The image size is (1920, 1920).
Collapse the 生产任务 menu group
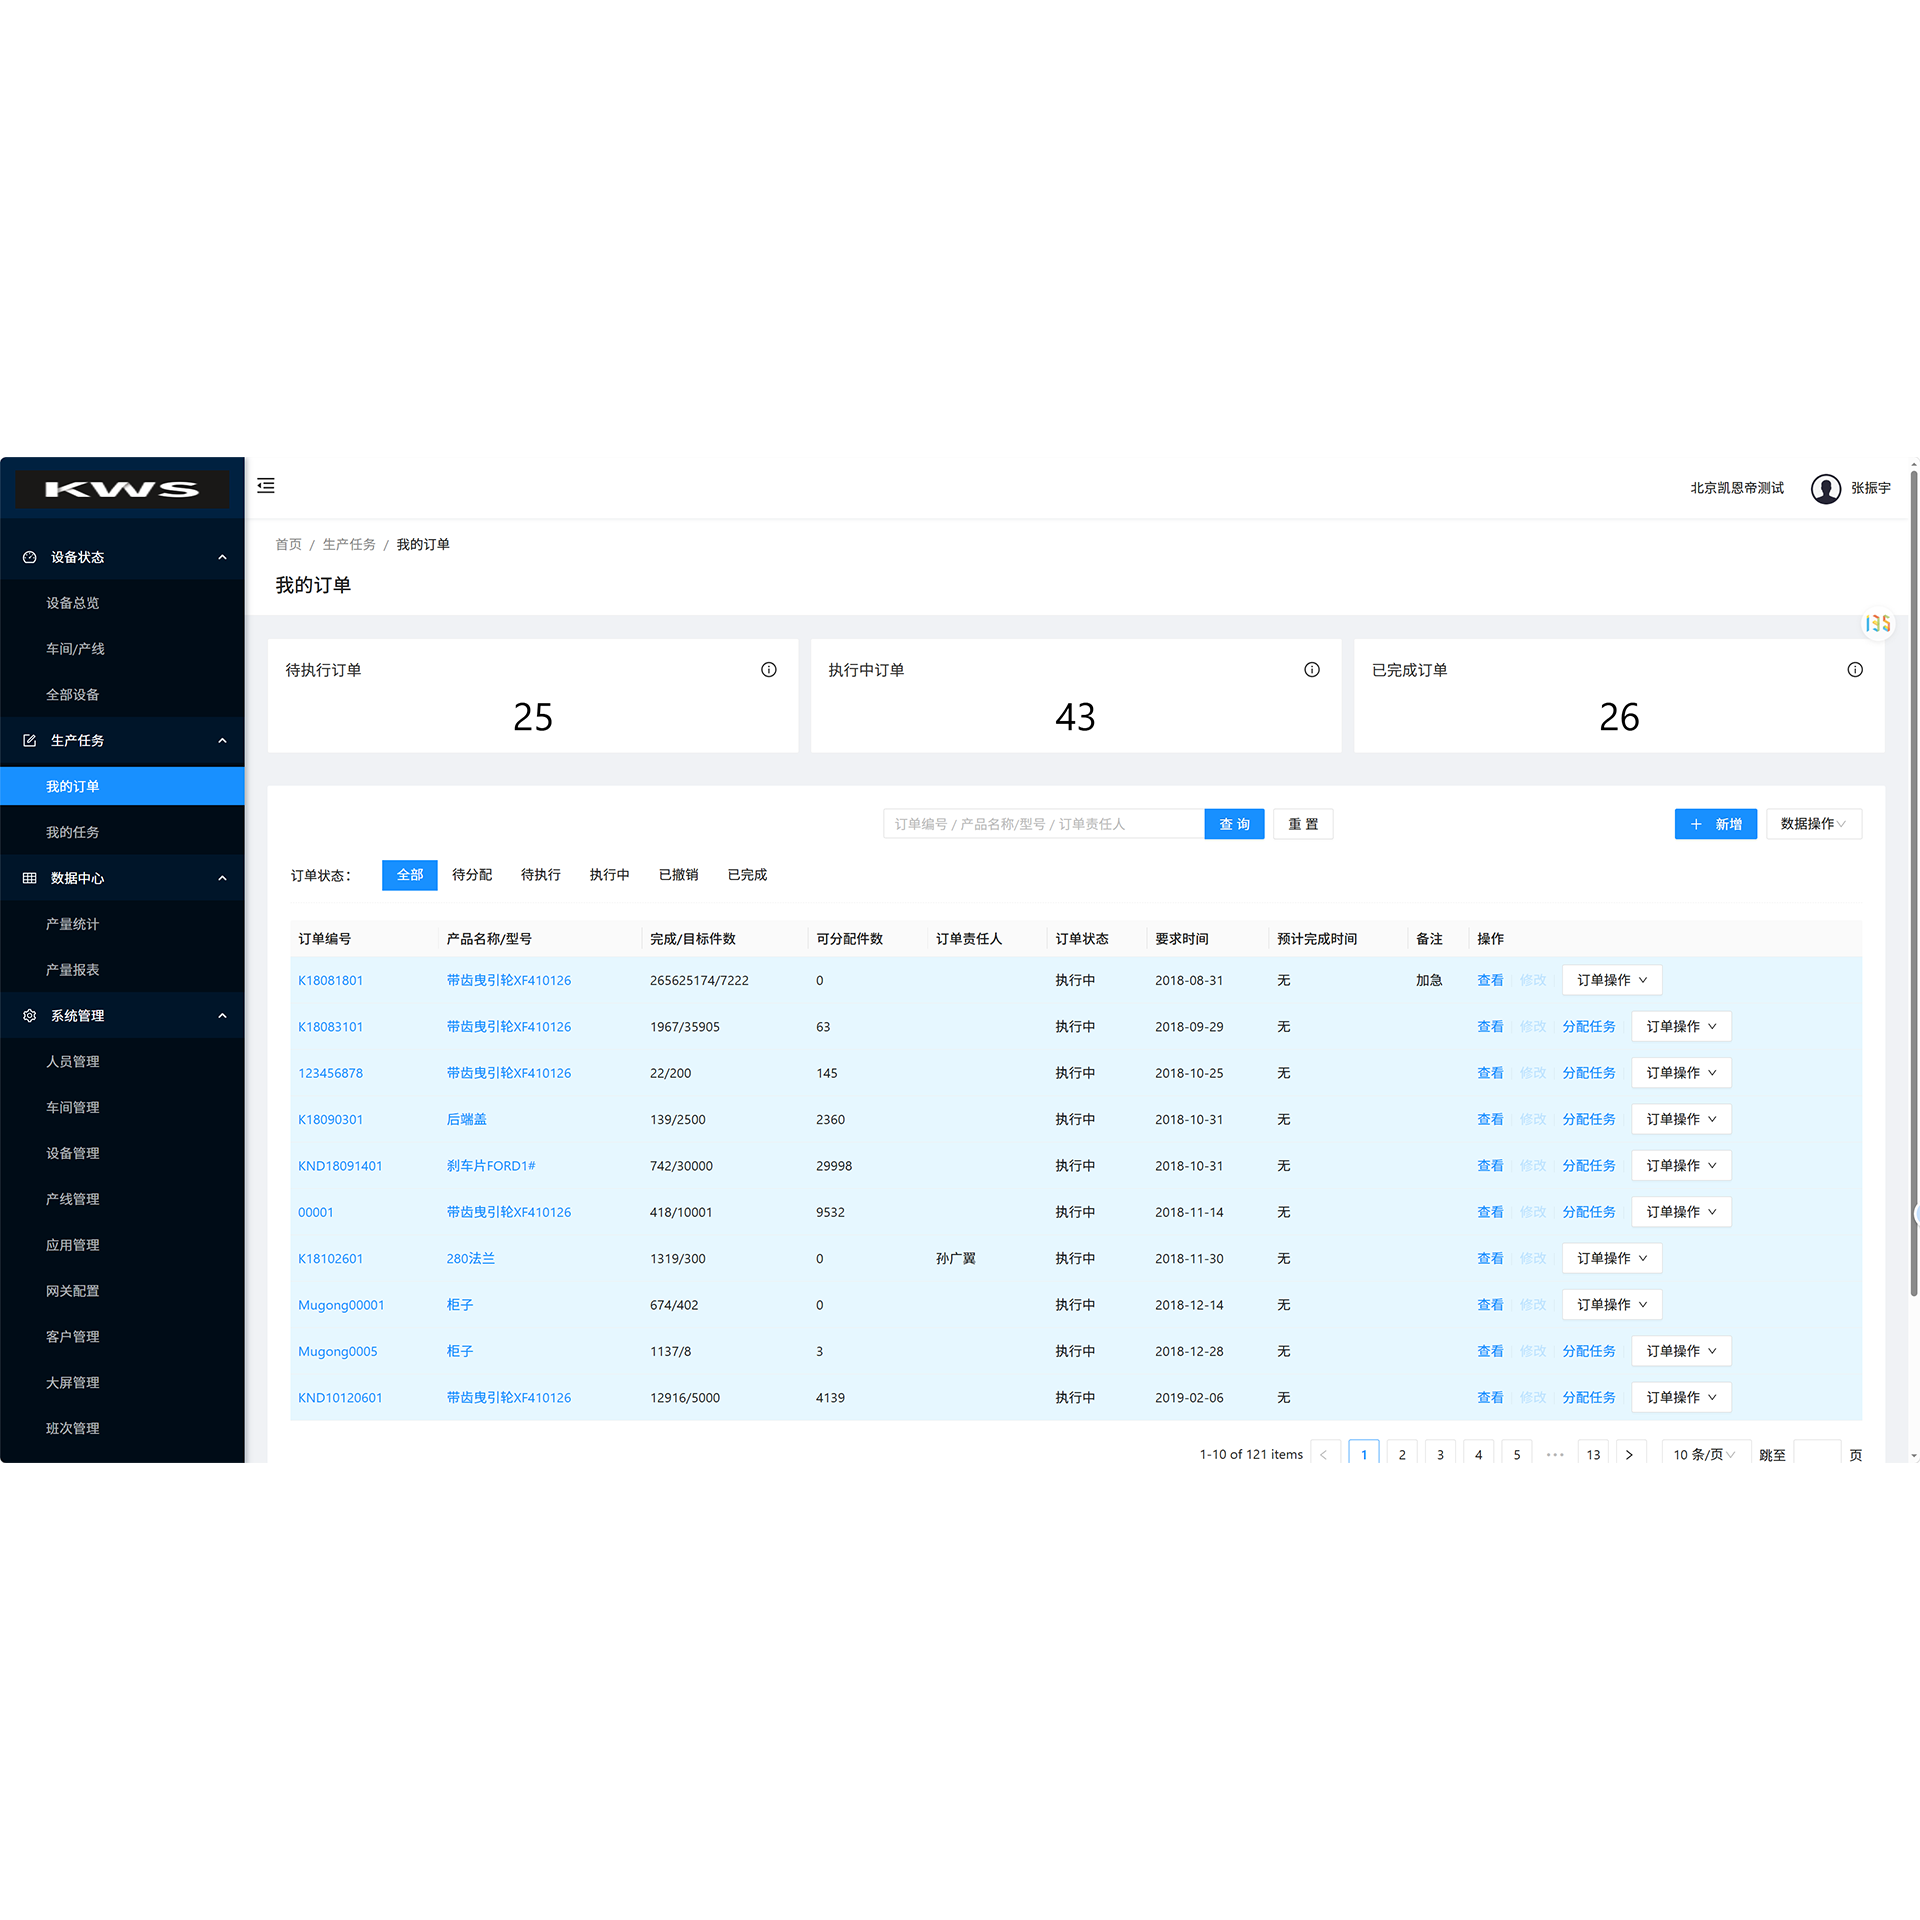tap(222, 741)
